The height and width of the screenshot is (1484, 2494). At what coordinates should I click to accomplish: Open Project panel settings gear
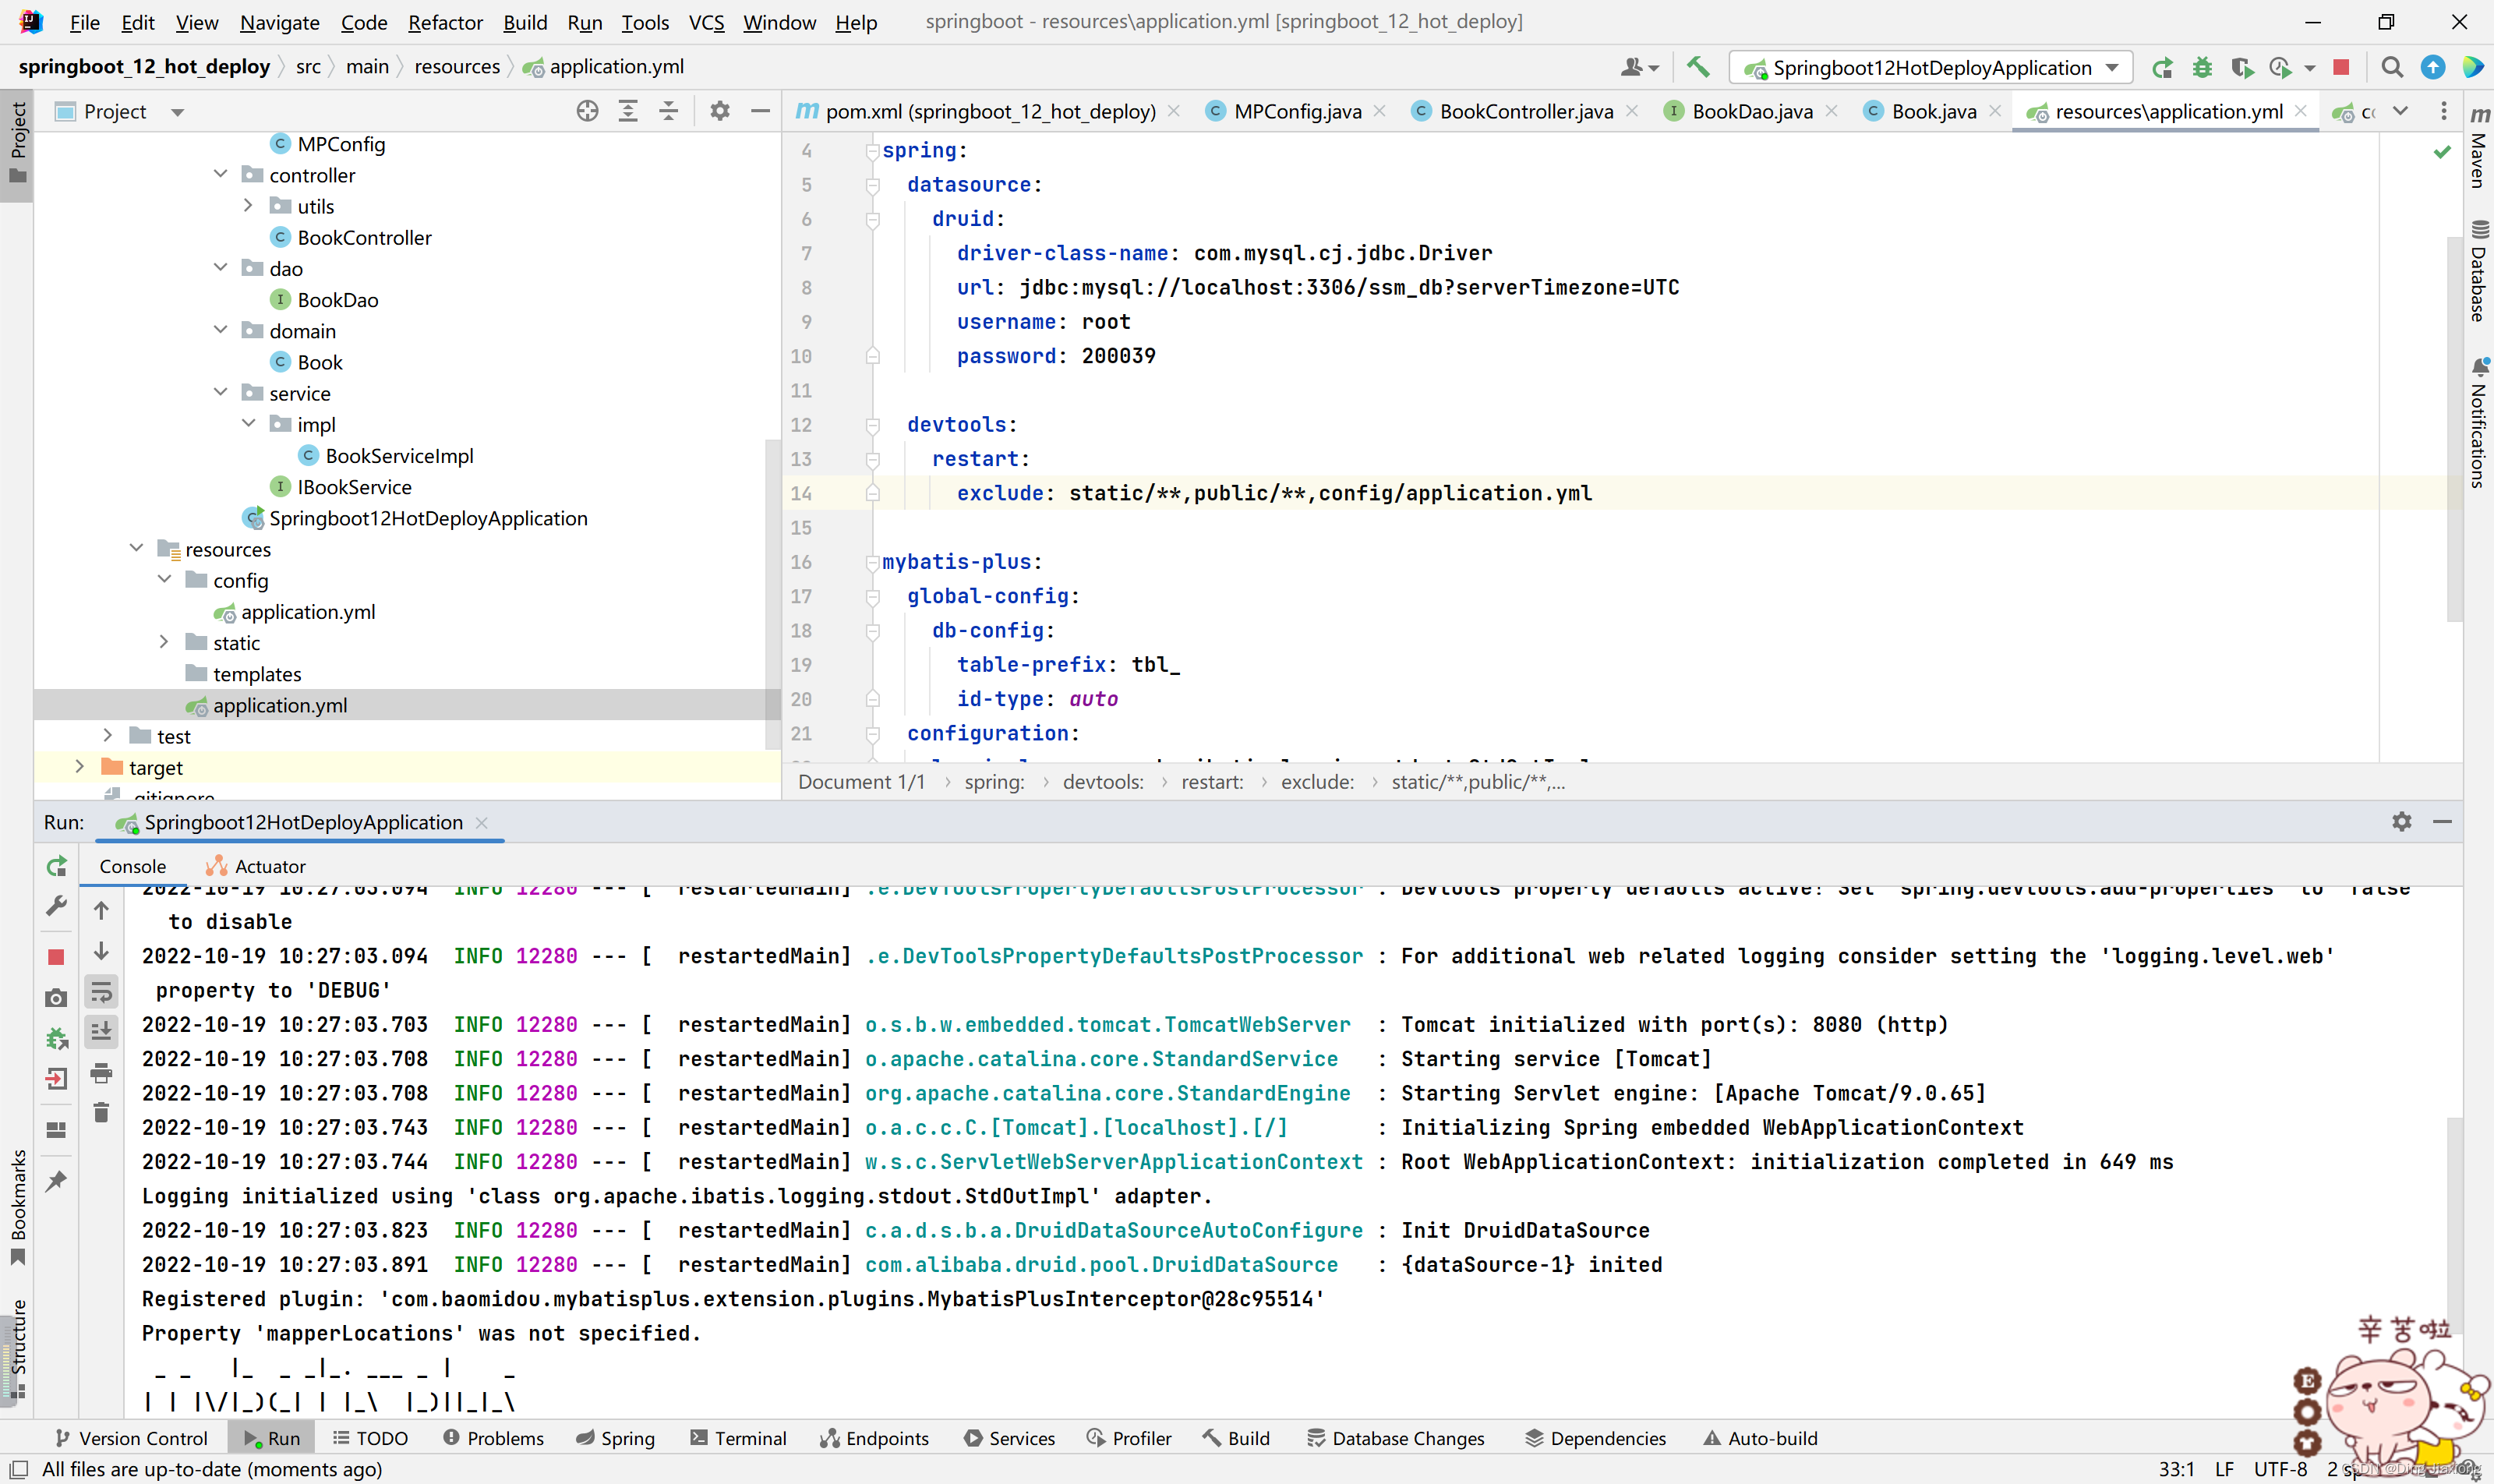click(x=720, y=111)
